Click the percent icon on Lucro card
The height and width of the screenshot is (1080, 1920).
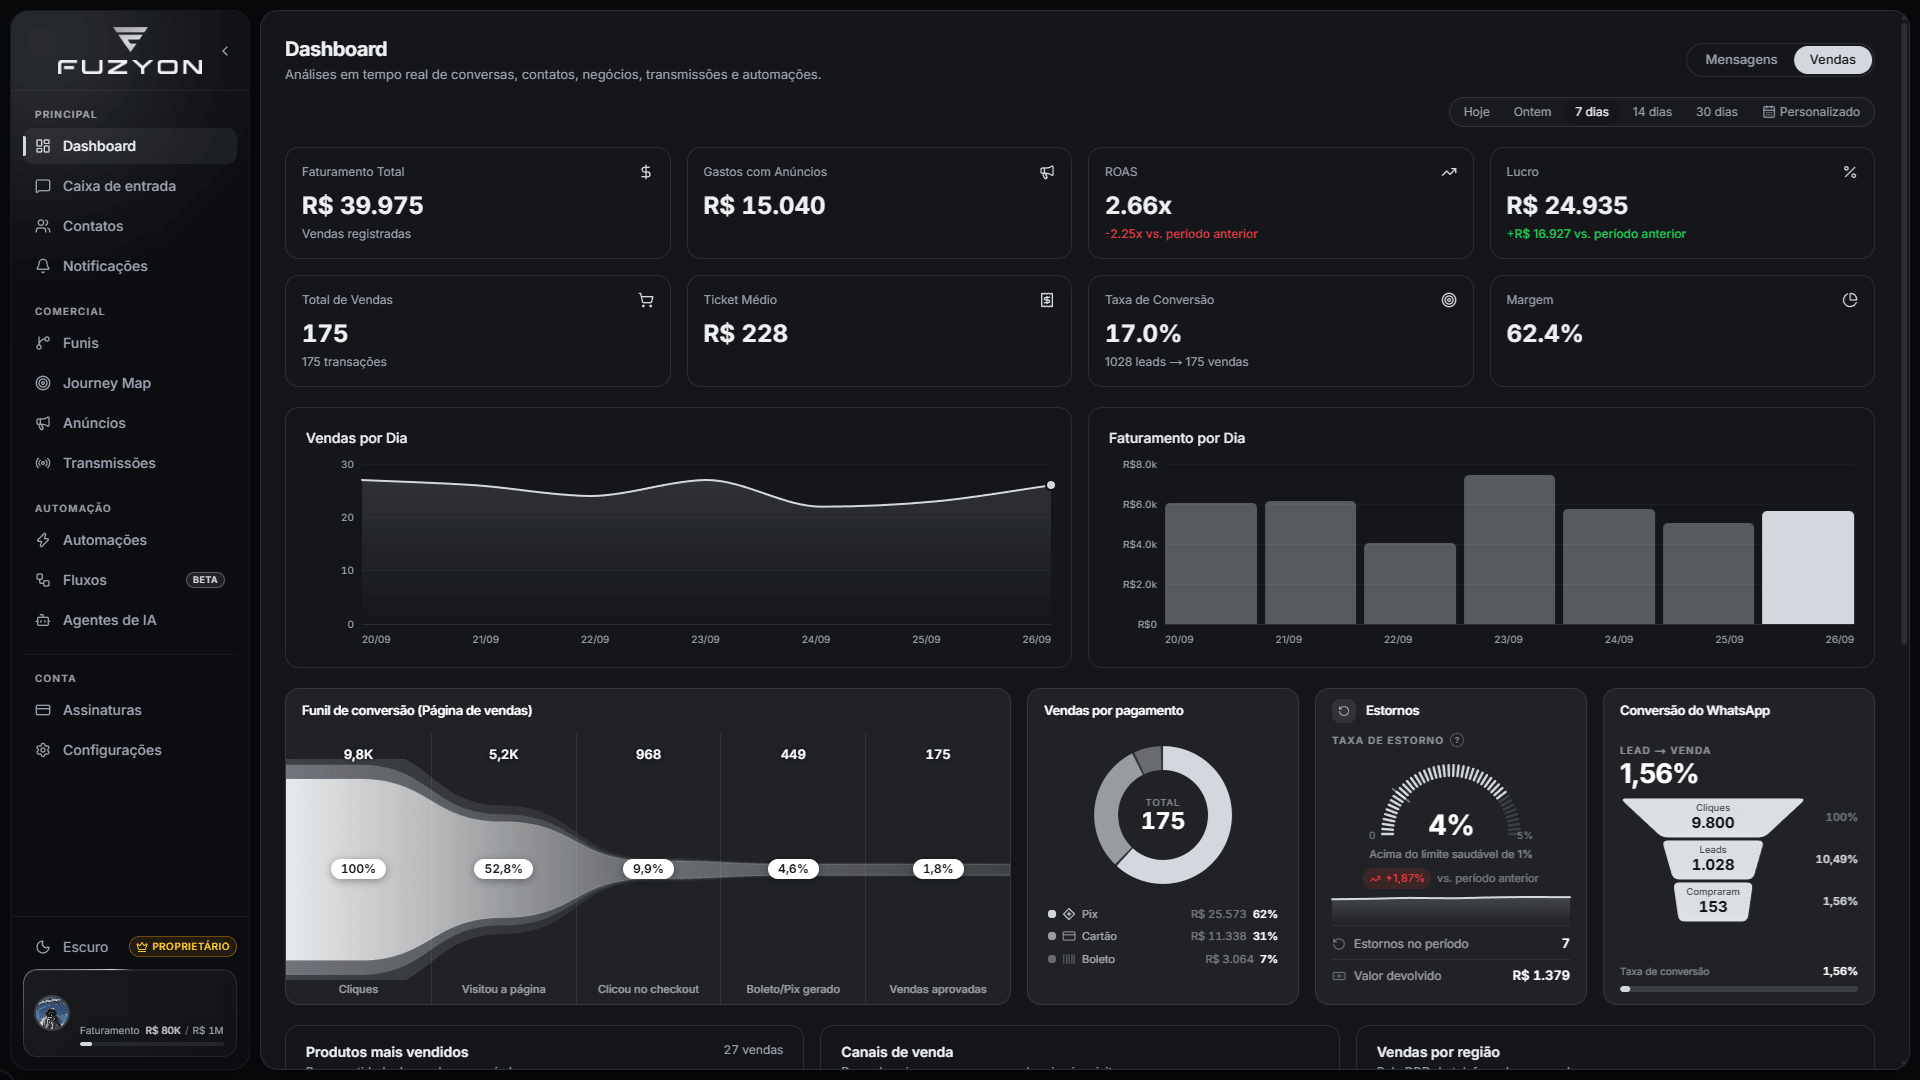click(1850, 172)
